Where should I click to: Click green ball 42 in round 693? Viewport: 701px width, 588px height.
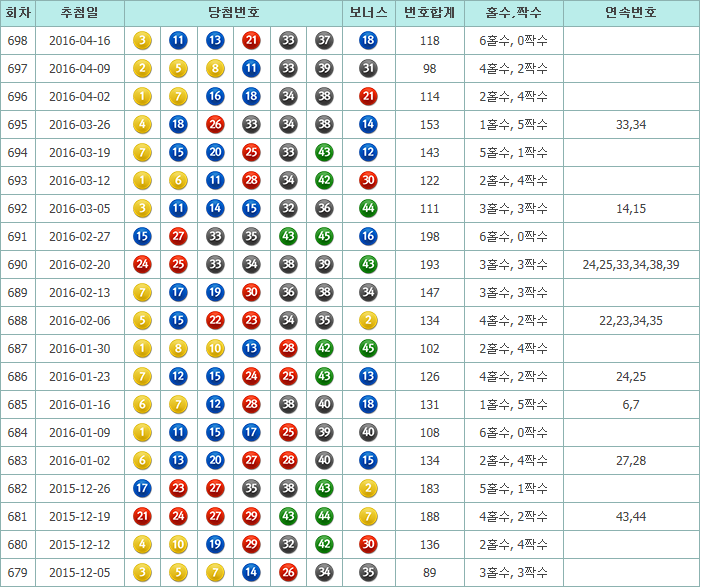click(x=324, y=181)
